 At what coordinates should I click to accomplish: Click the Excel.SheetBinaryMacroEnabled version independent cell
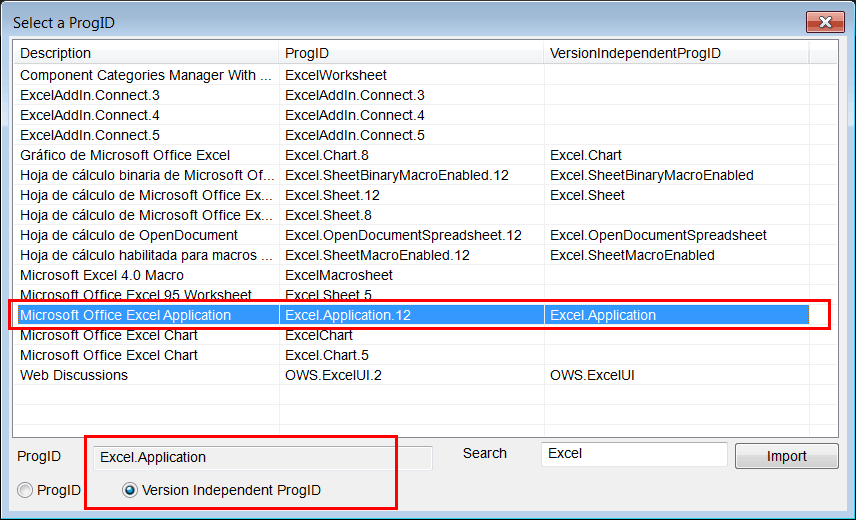pos(676,175)
